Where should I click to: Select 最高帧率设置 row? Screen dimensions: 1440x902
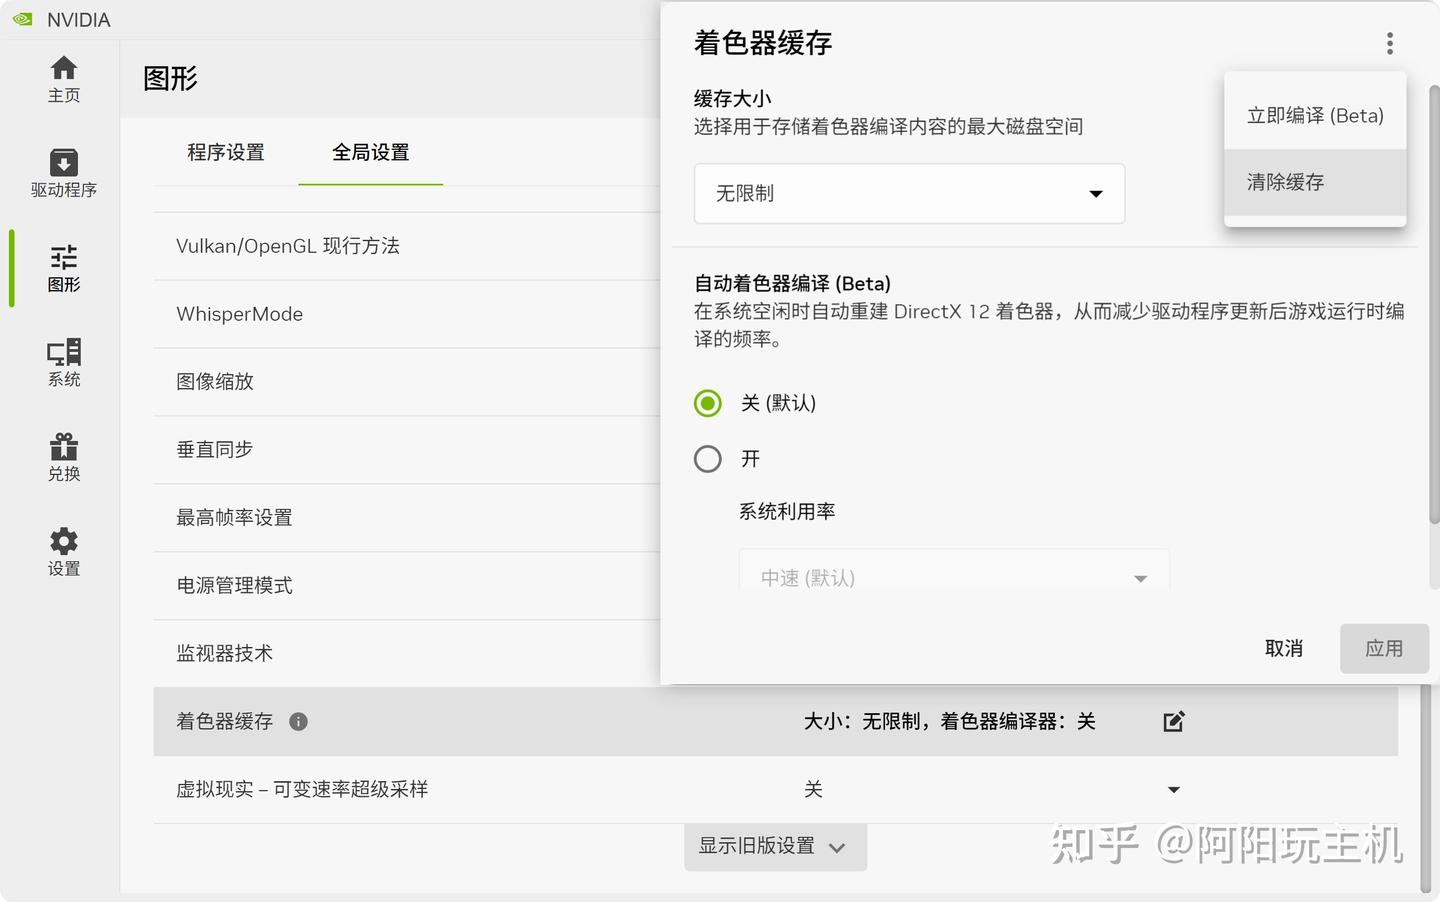[407, 518]
